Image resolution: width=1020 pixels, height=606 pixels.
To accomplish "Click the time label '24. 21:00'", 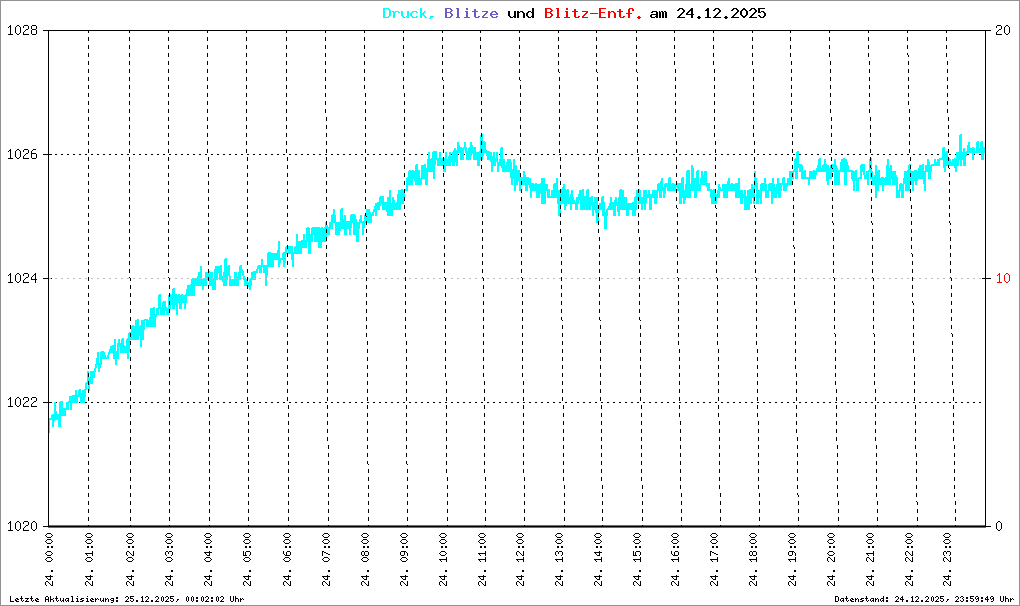I will pyautogui.click(x=870, y=560).
